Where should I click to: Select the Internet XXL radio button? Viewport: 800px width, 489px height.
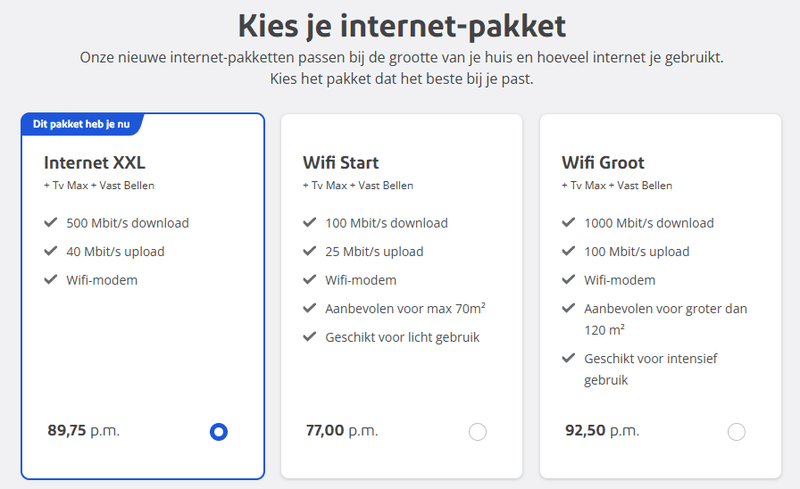point(219,432)
